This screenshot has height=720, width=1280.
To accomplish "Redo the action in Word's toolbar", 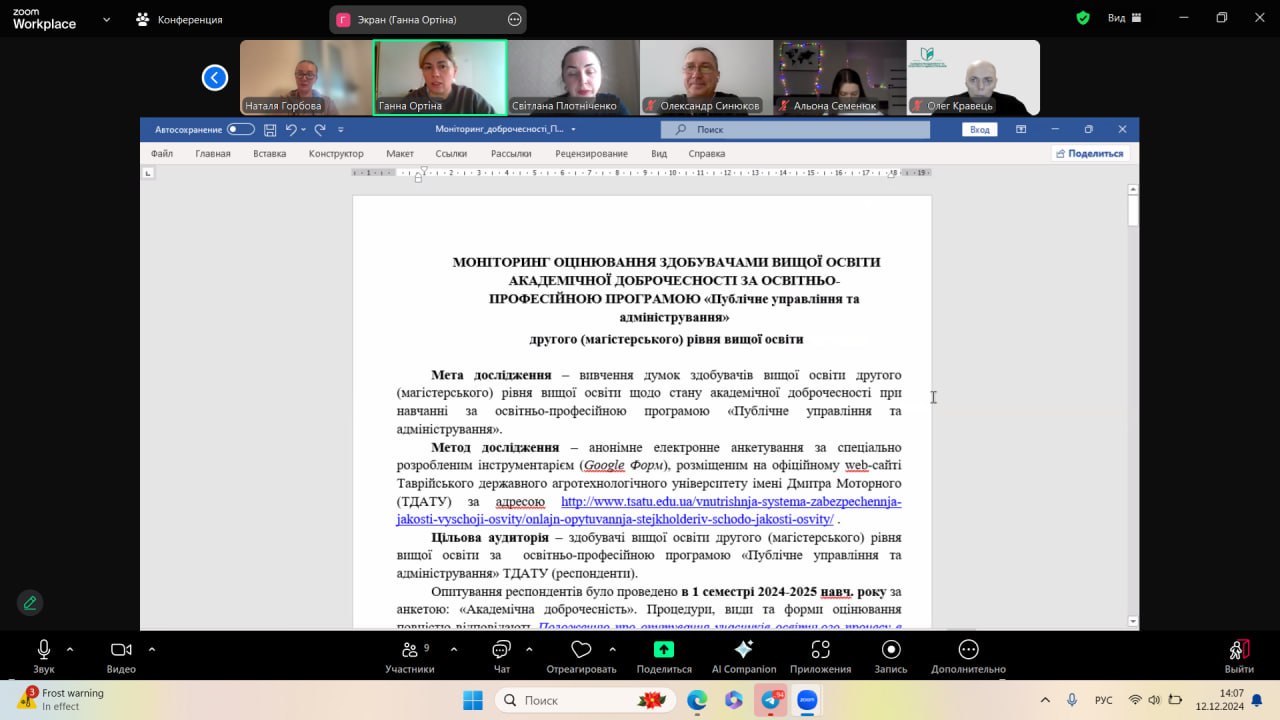I will point(320,129).
